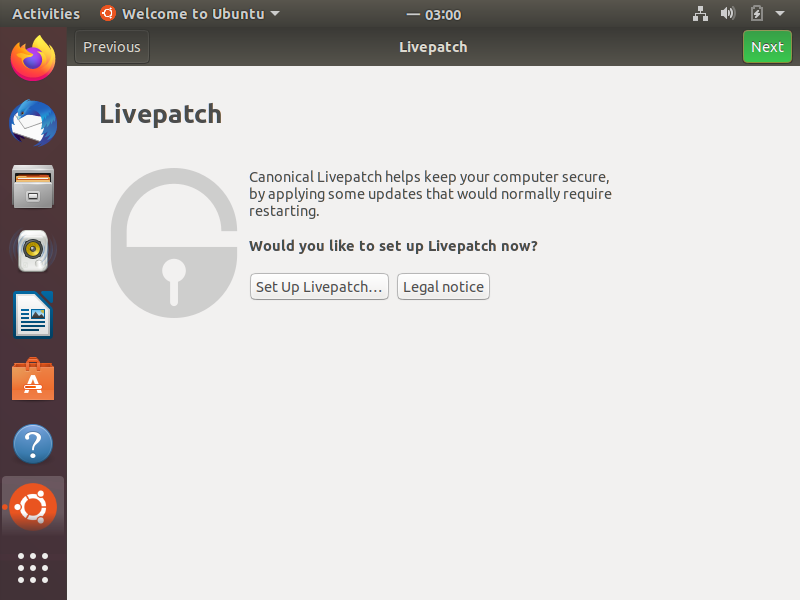This screenshot has height=600, width=800.
Task: Click the Livepatch title in header bar
Action: (433, 47)
